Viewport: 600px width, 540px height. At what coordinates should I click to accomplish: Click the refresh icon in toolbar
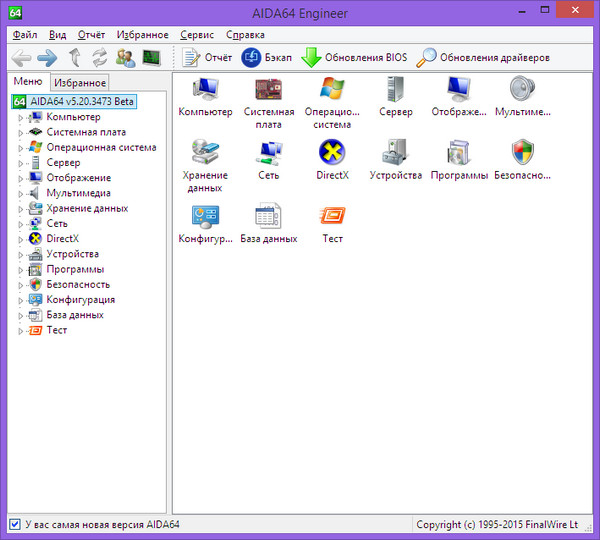(x=99, y=58)
